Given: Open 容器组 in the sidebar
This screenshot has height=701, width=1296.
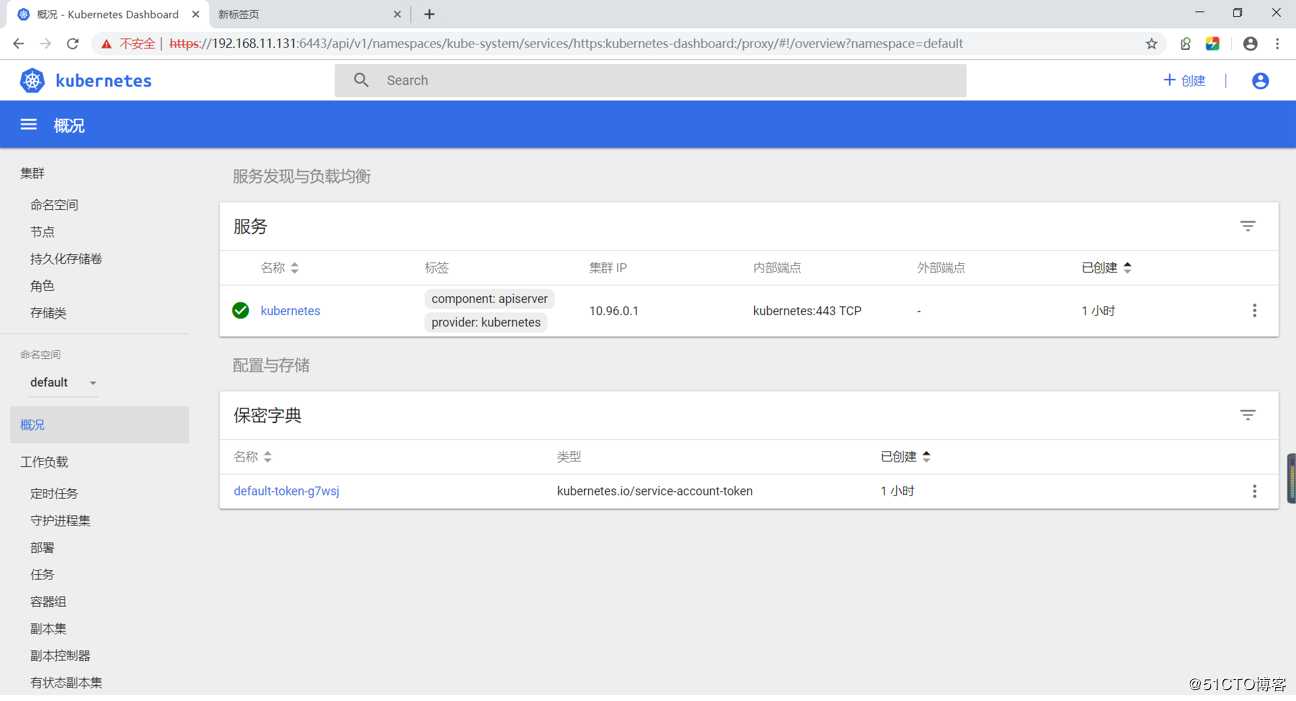Looking at the screenshot, I should [48, 601].
